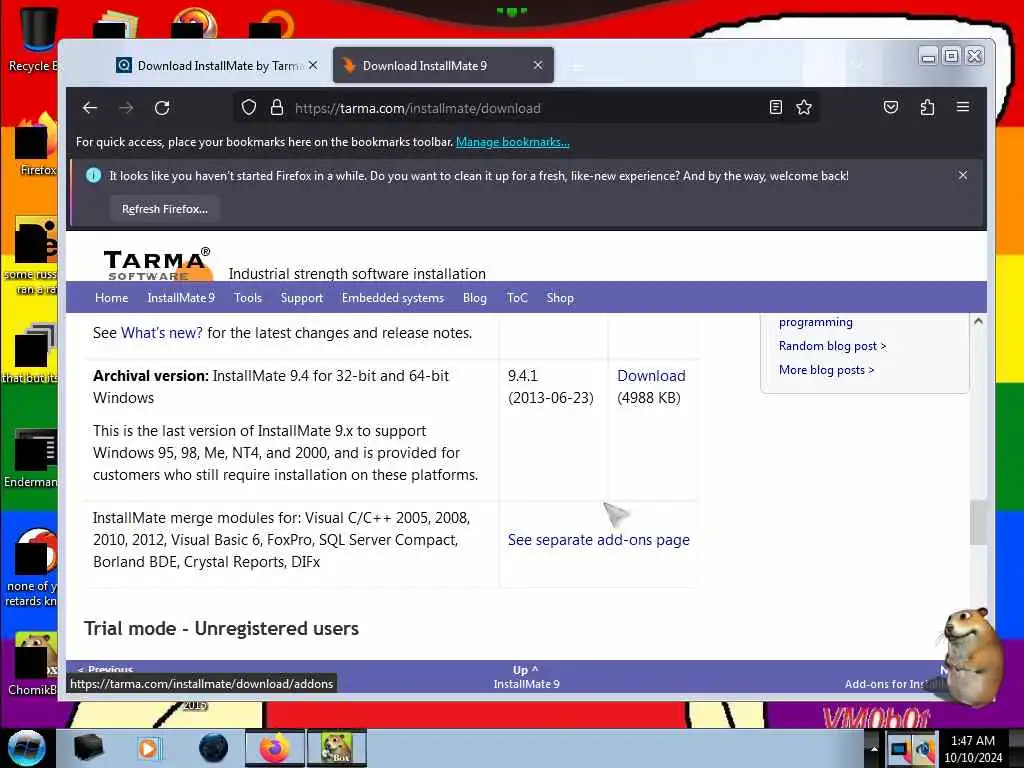The image size is (1024, 768).
Task: Click the sidebar scroll up arrow
Action: coord(978,321)
